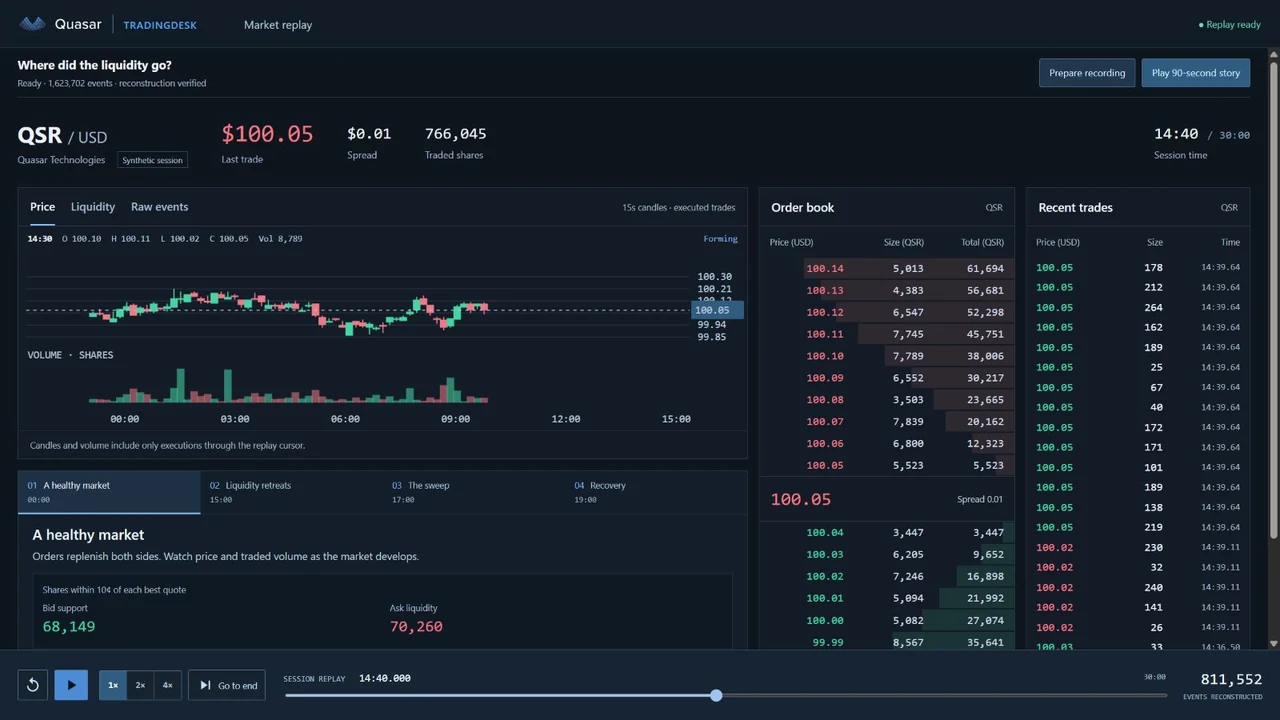Click the session replay slider handle
The image size is (1280, 720).
pyautogui.click(x=716, y=695)
